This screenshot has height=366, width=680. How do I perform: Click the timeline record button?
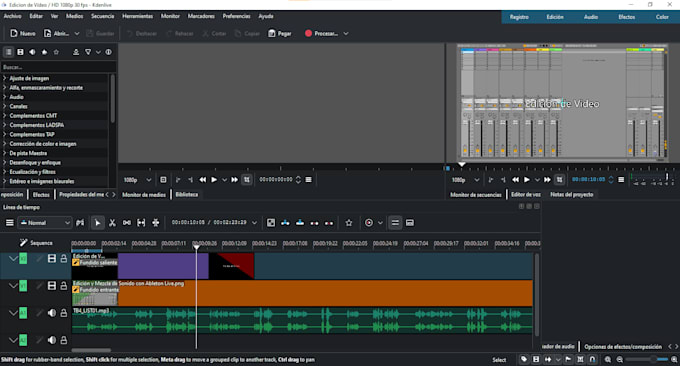(x=369, y=223)
